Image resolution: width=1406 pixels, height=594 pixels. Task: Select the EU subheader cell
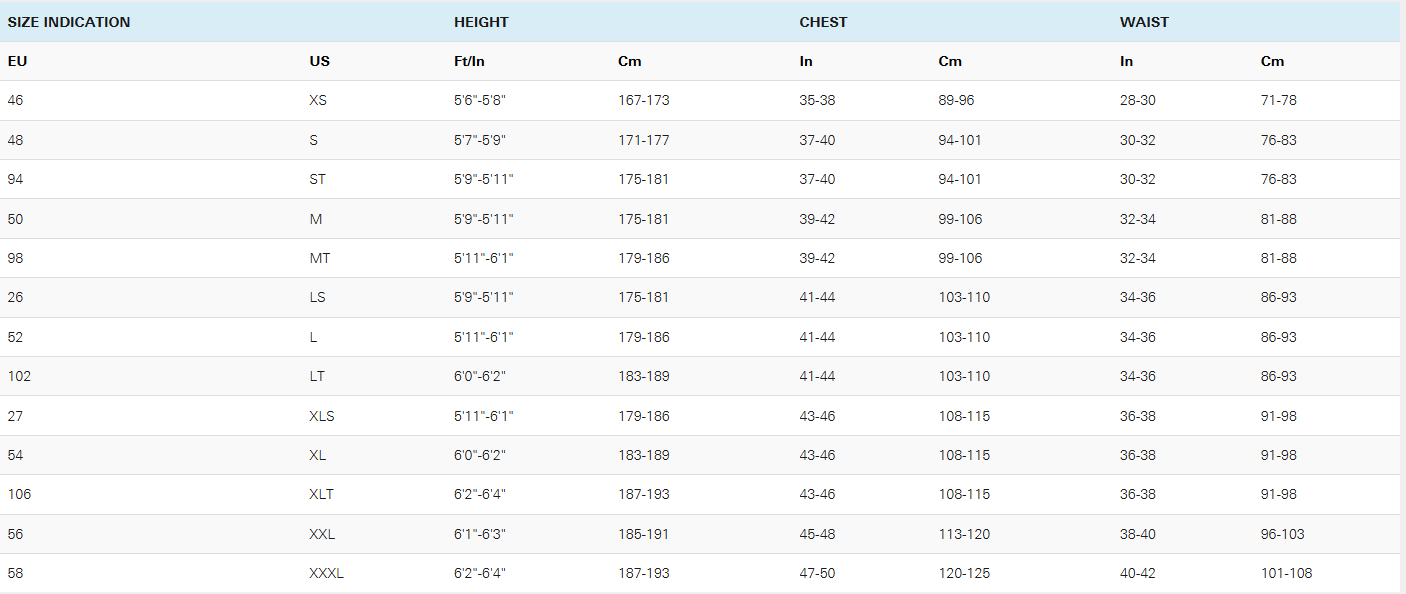17,61
